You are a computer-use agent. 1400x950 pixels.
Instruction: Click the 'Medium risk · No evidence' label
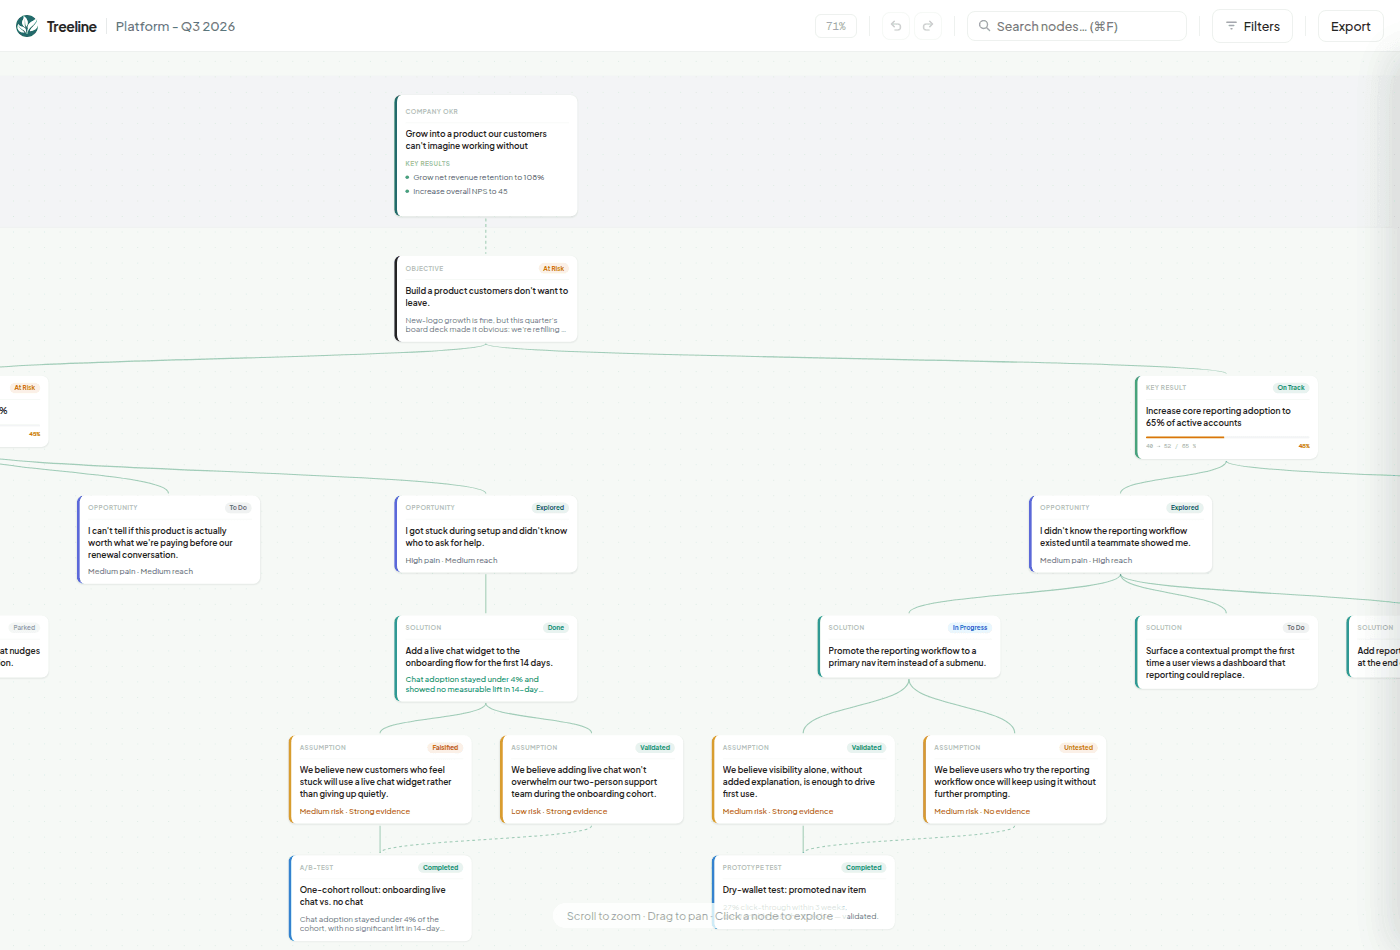(x=982, y=812)
